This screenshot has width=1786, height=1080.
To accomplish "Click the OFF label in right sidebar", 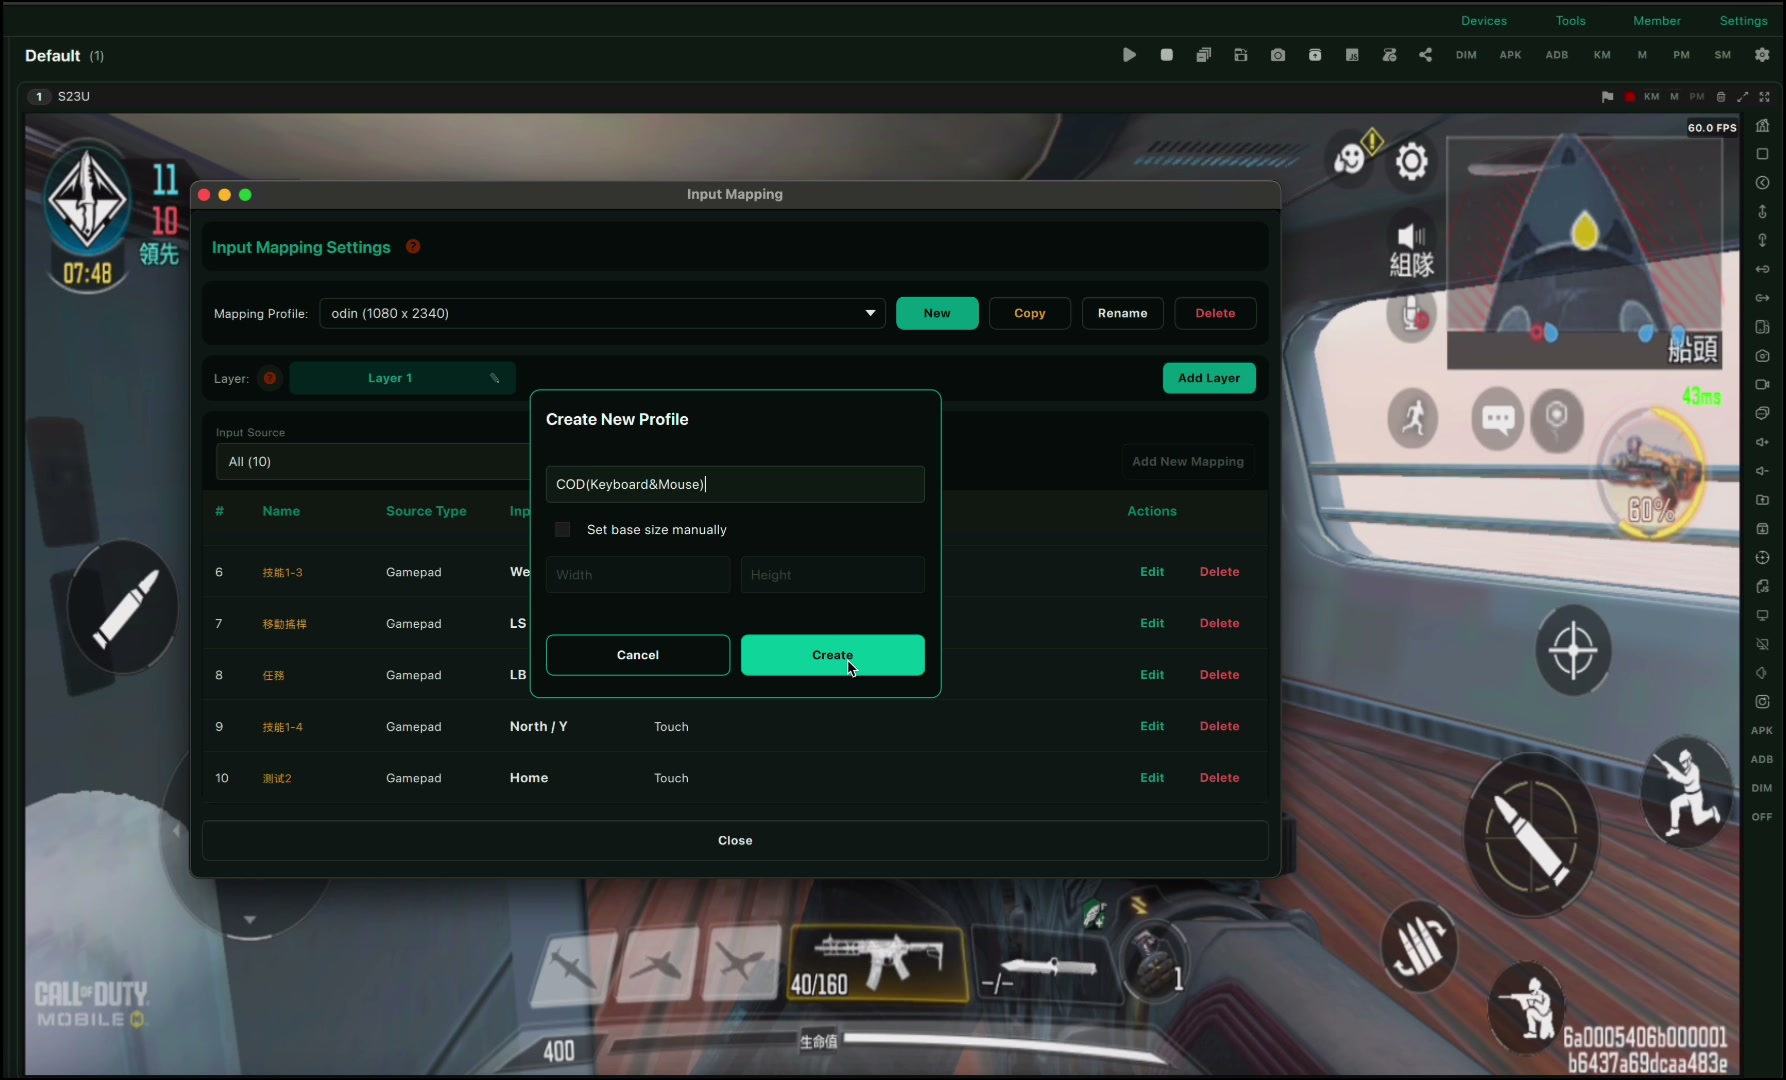I will (x=1762, y=817).
